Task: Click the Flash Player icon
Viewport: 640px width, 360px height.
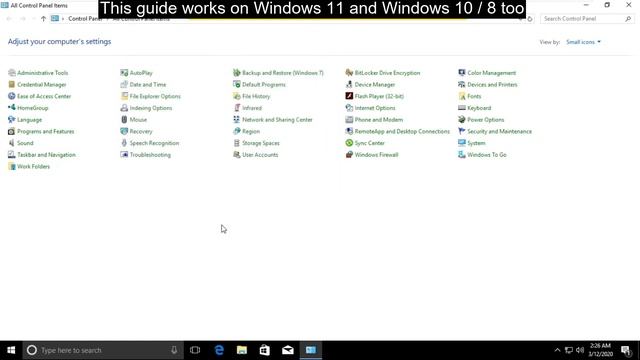Action: [x=349, y=96]
